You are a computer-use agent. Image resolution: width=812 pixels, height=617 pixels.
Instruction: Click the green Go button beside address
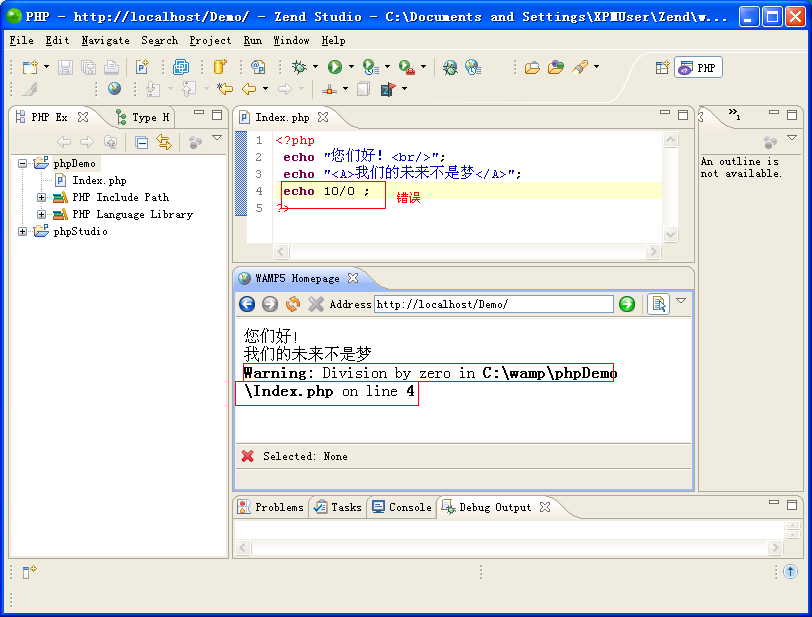tap(627, 304)
